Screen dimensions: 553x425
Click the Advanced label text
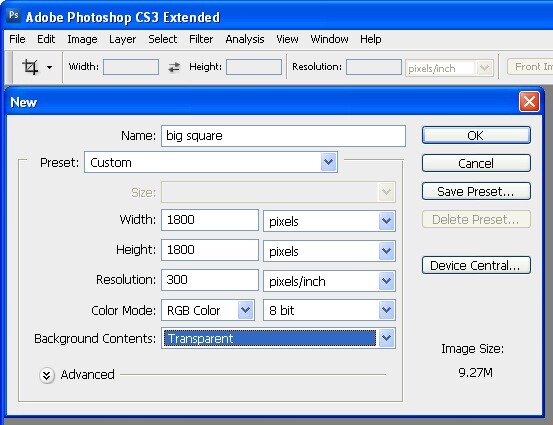coord(87,375)
